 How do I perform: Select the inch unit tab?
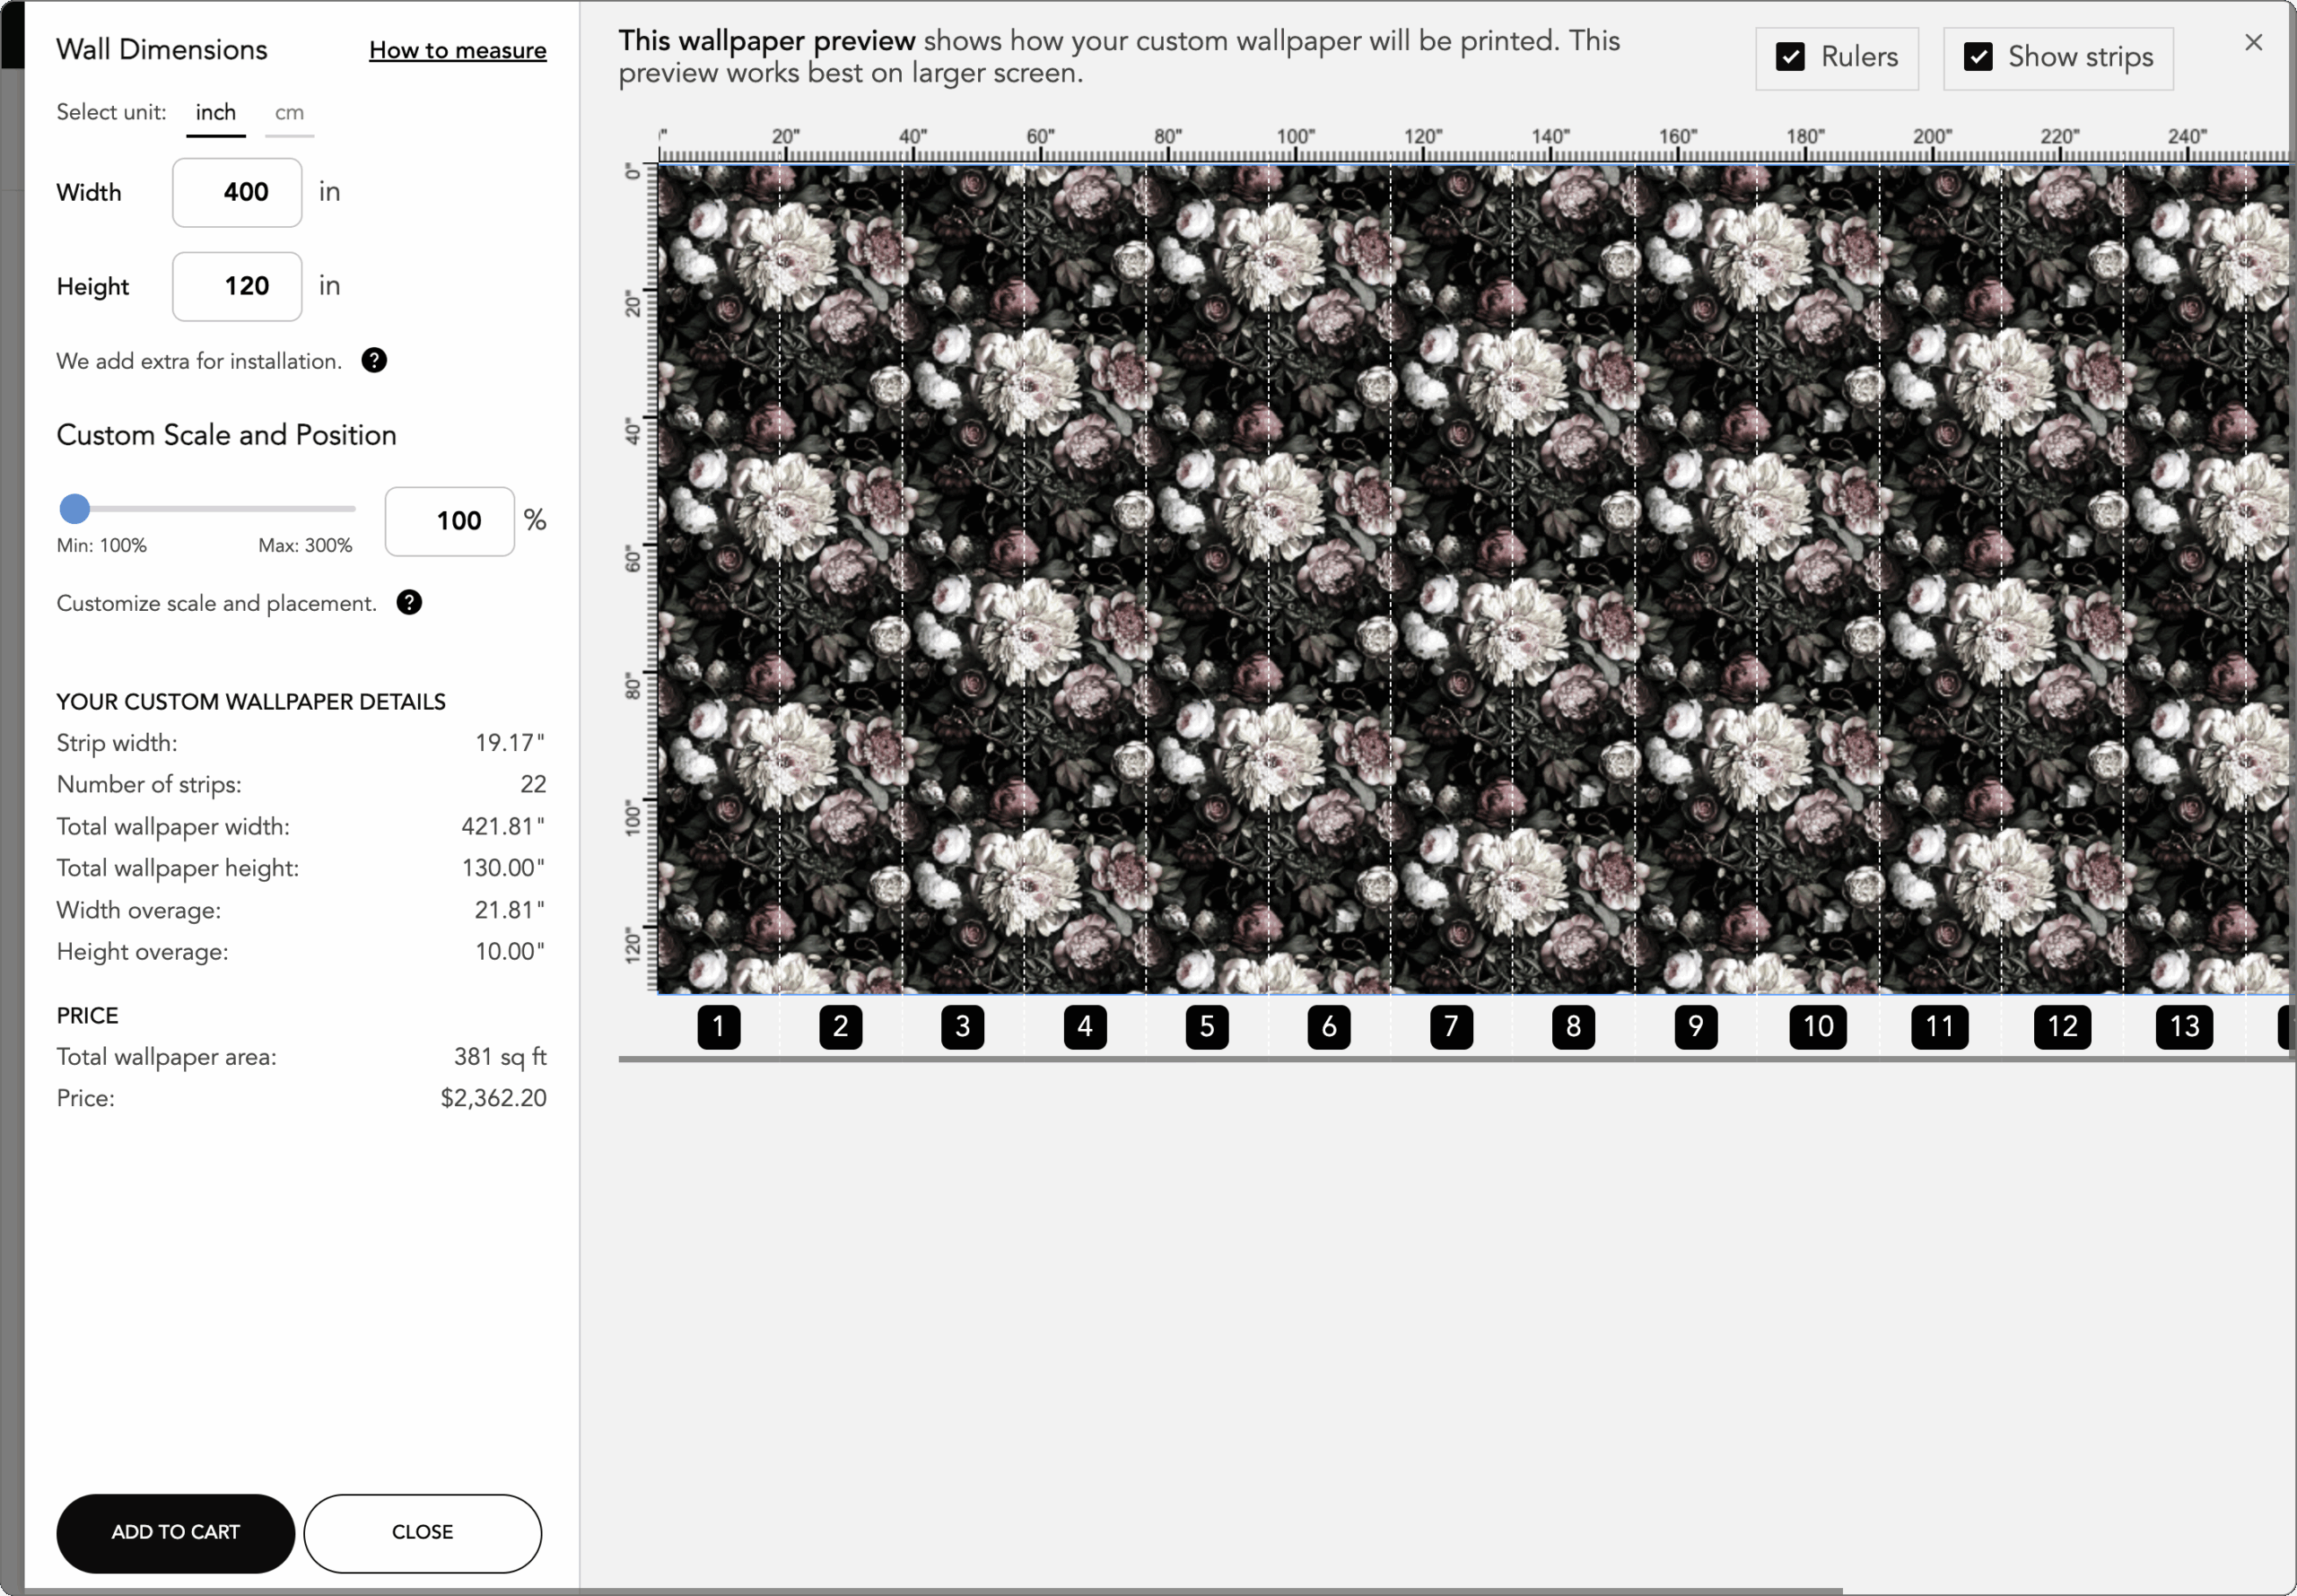[215, 113]
